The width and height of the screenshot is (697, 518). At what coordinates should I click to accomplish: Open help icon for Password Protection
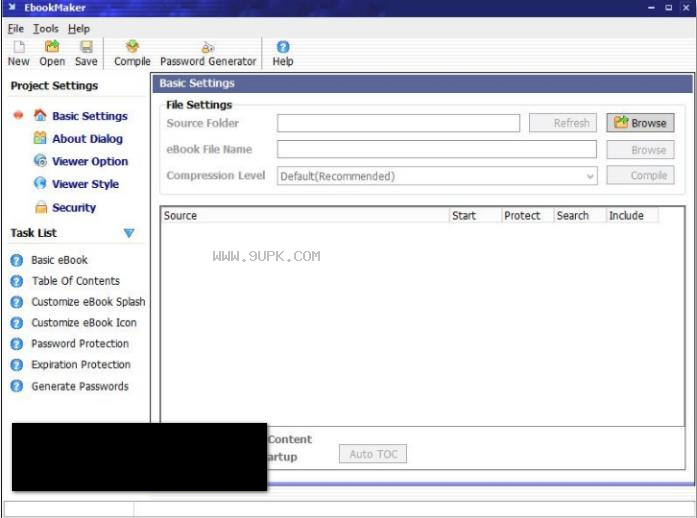[17, 344]
